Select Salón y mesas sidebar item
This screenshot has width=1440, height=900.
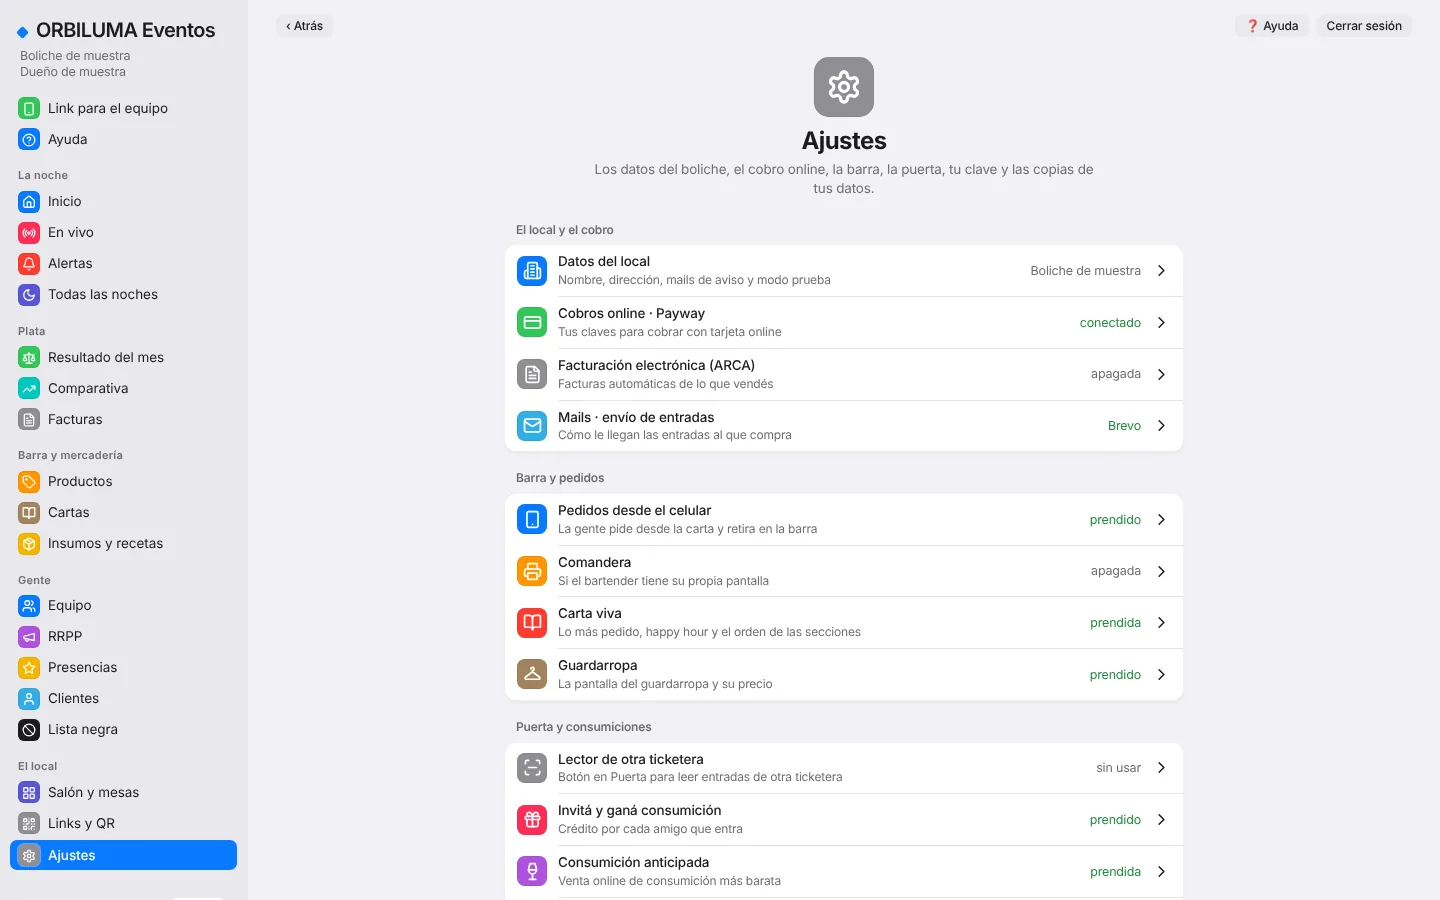coord(123,792)
